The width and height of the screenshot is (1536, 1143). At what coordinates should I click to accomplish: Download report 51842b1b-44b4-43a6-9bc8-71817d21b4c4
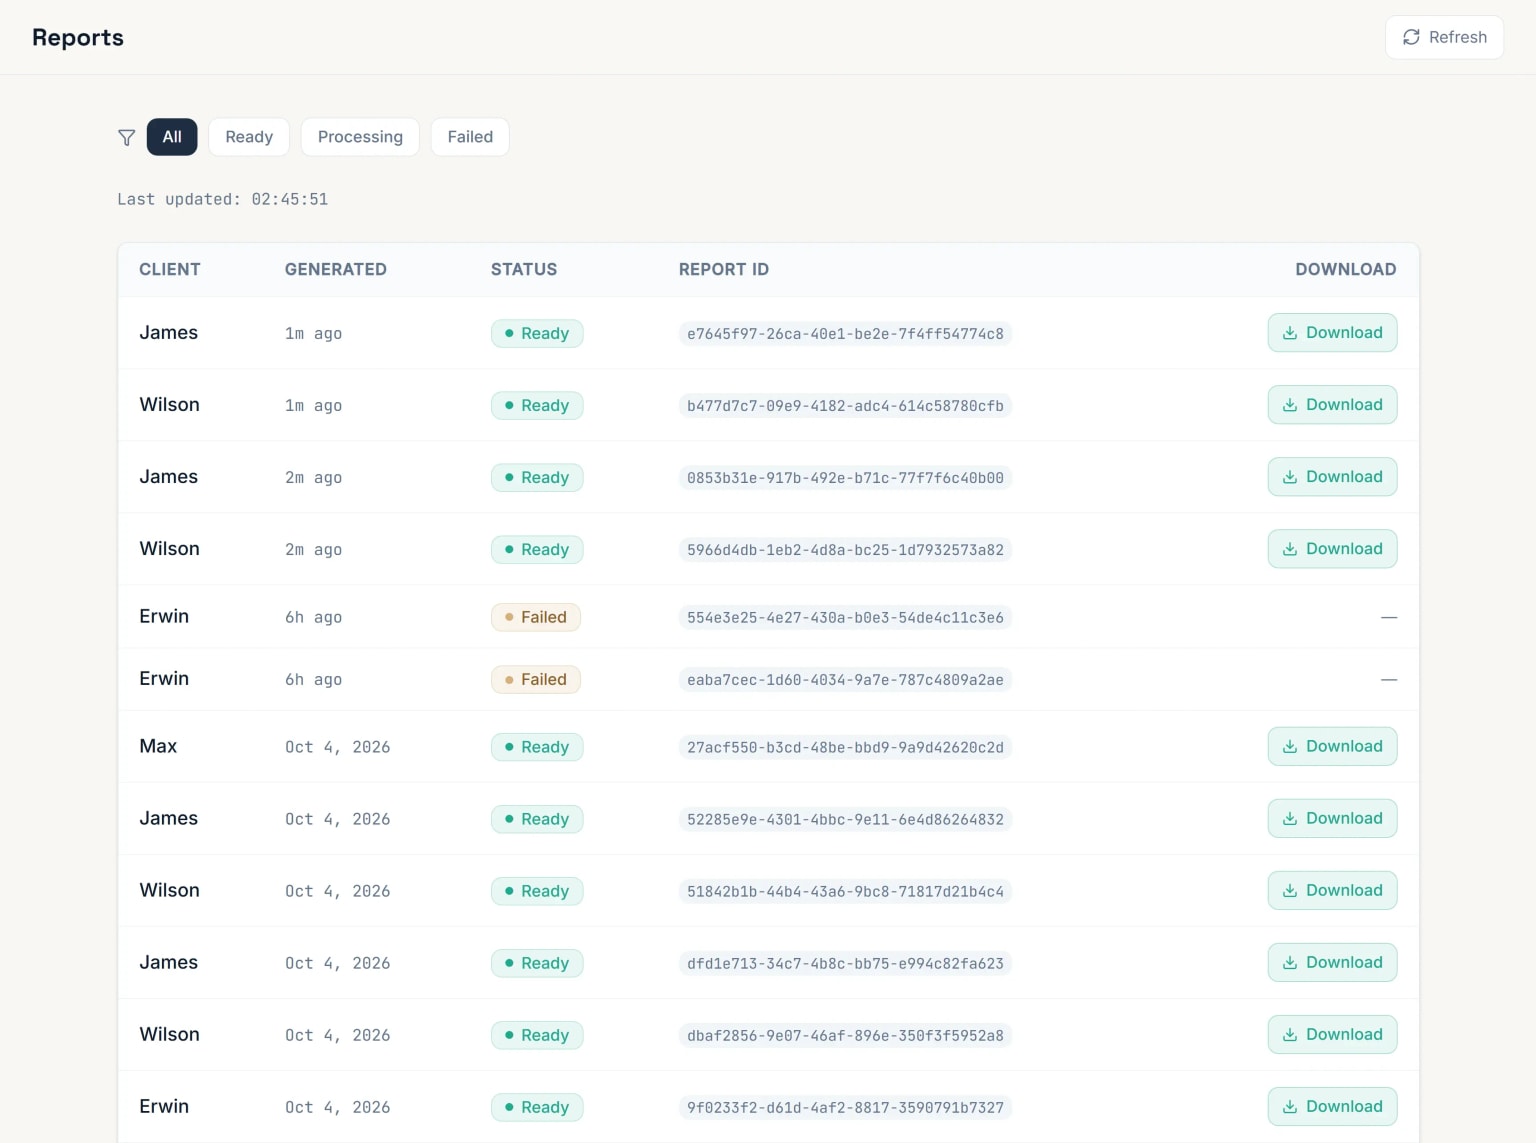(1332, 891)
